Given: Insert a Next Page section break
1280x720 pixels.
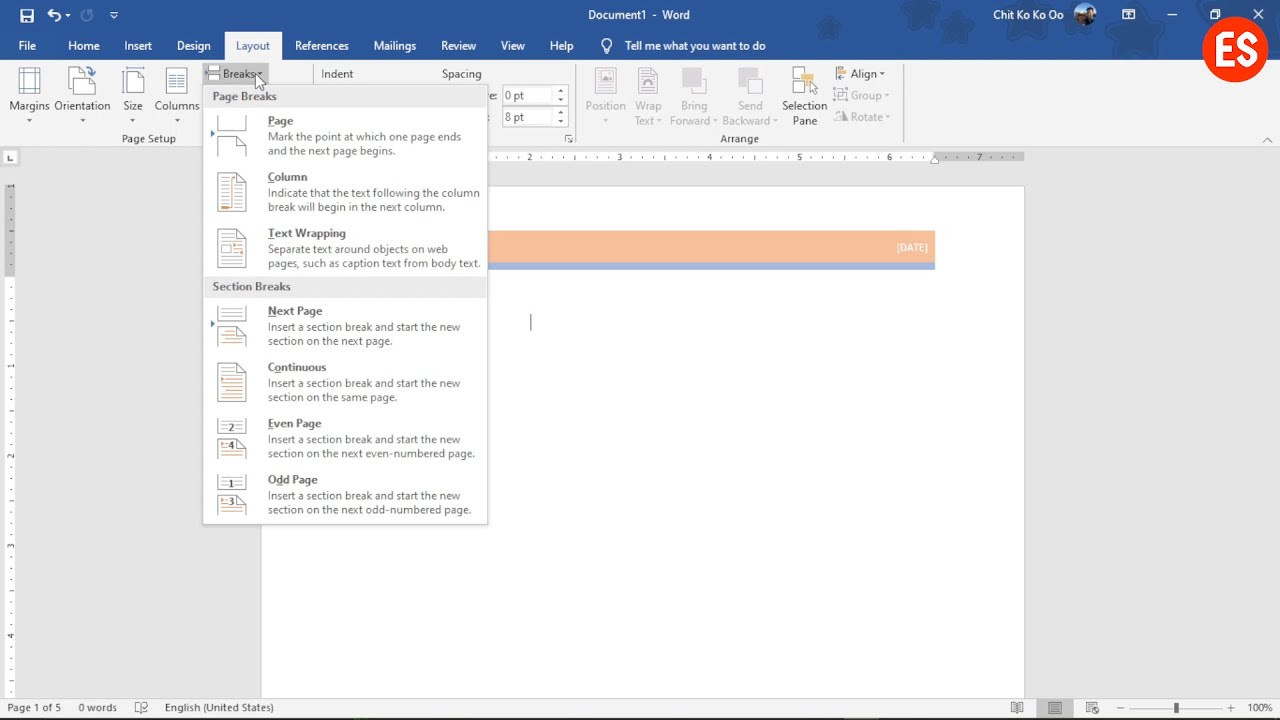Looking at the screenshot, I should pos(345,326).
